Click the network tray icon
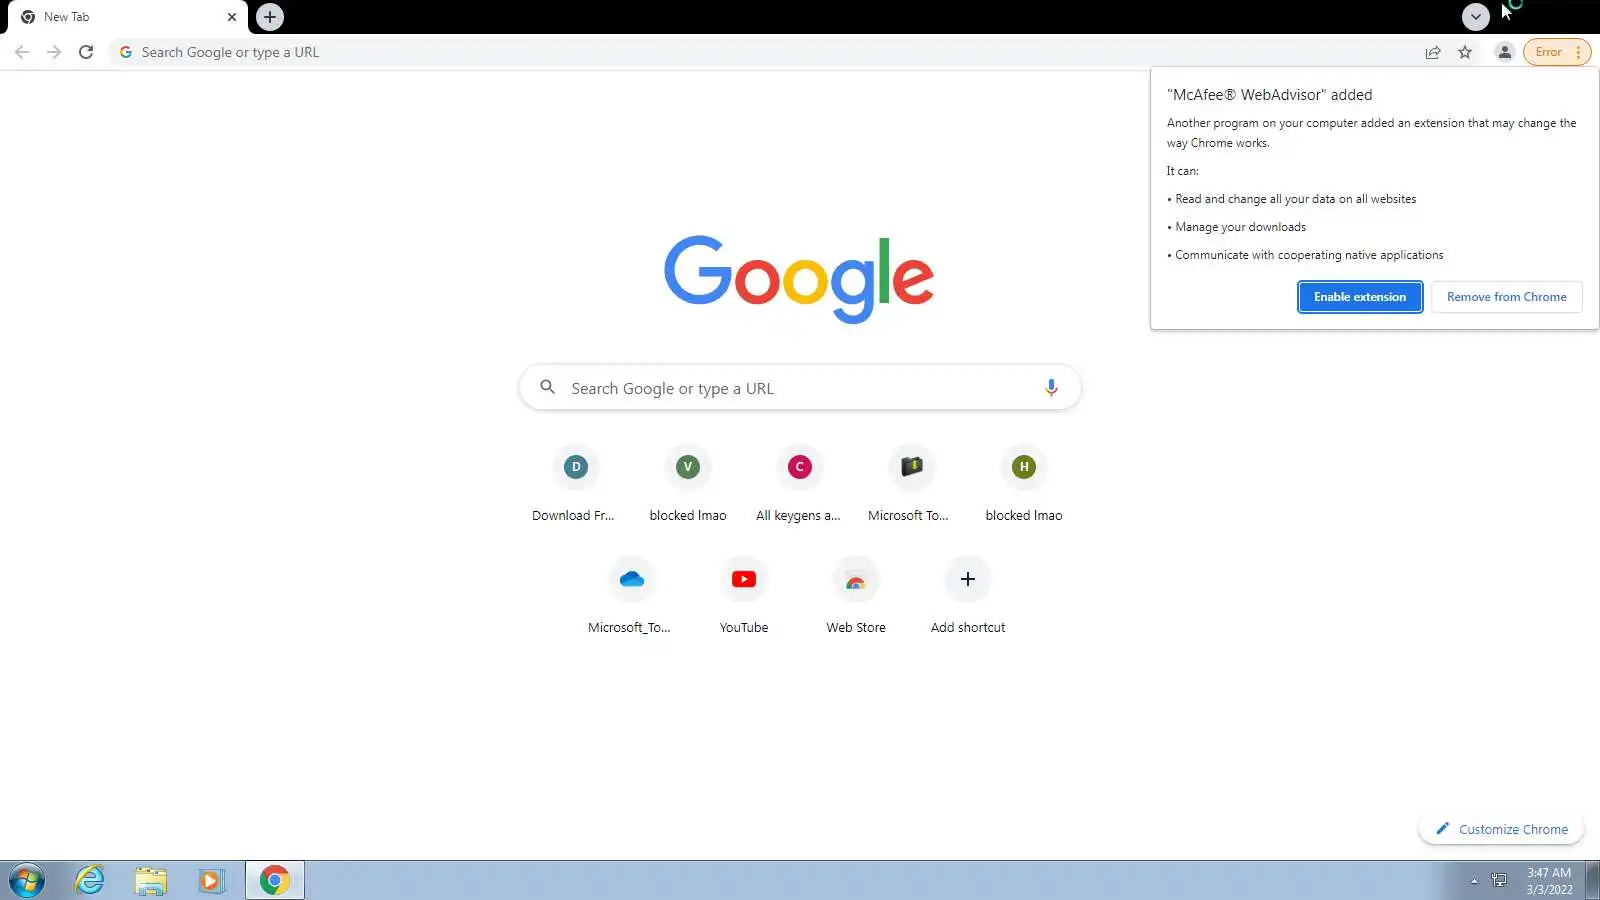The height and width of the screenshot is (900, 1600). pos(1499,881)
